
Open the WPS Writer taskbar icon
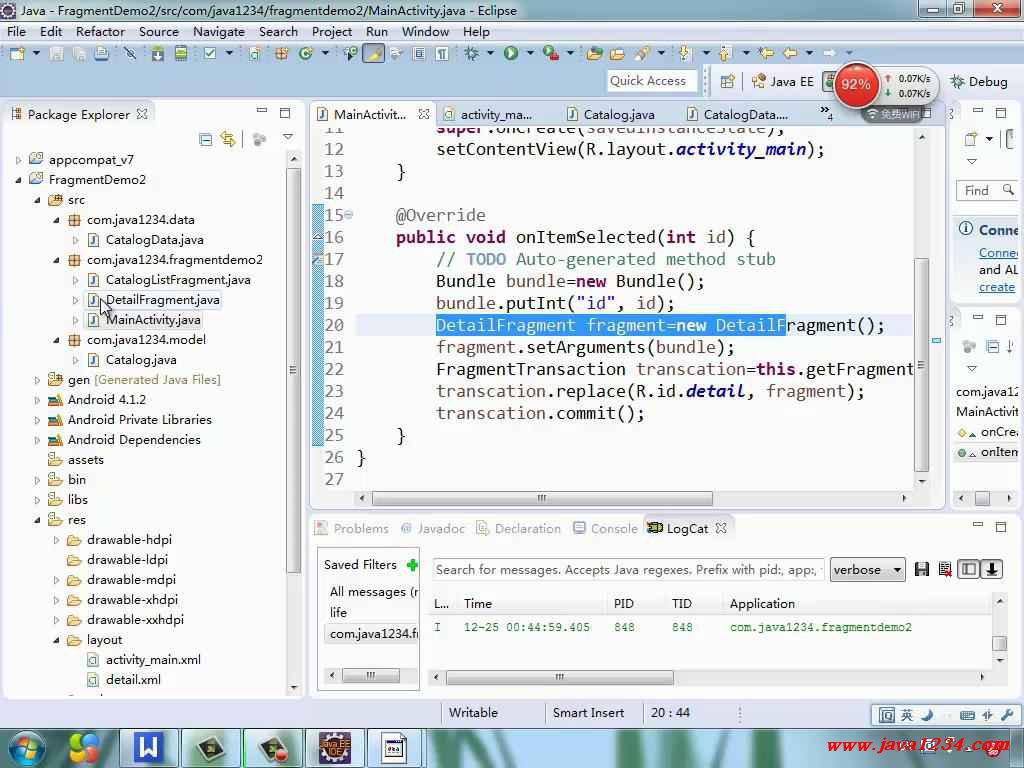click(x=148, y=748)
